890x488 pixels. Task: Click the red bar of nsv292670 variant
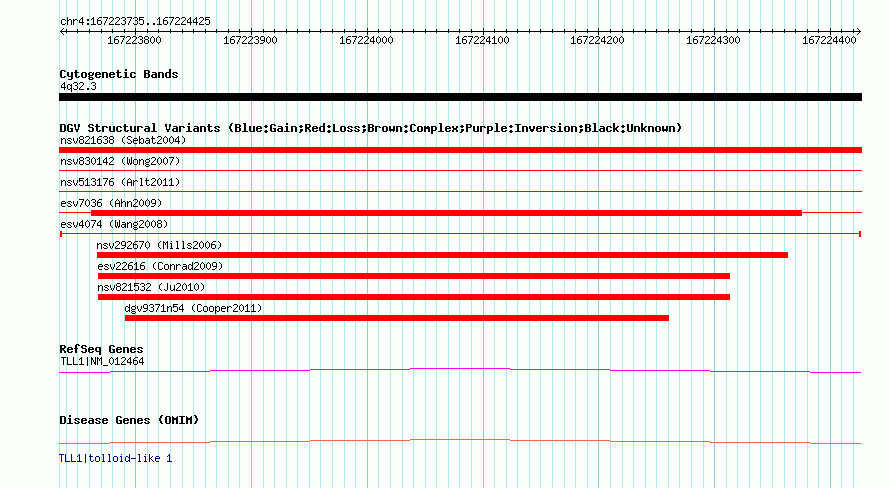tap(442, 255)
